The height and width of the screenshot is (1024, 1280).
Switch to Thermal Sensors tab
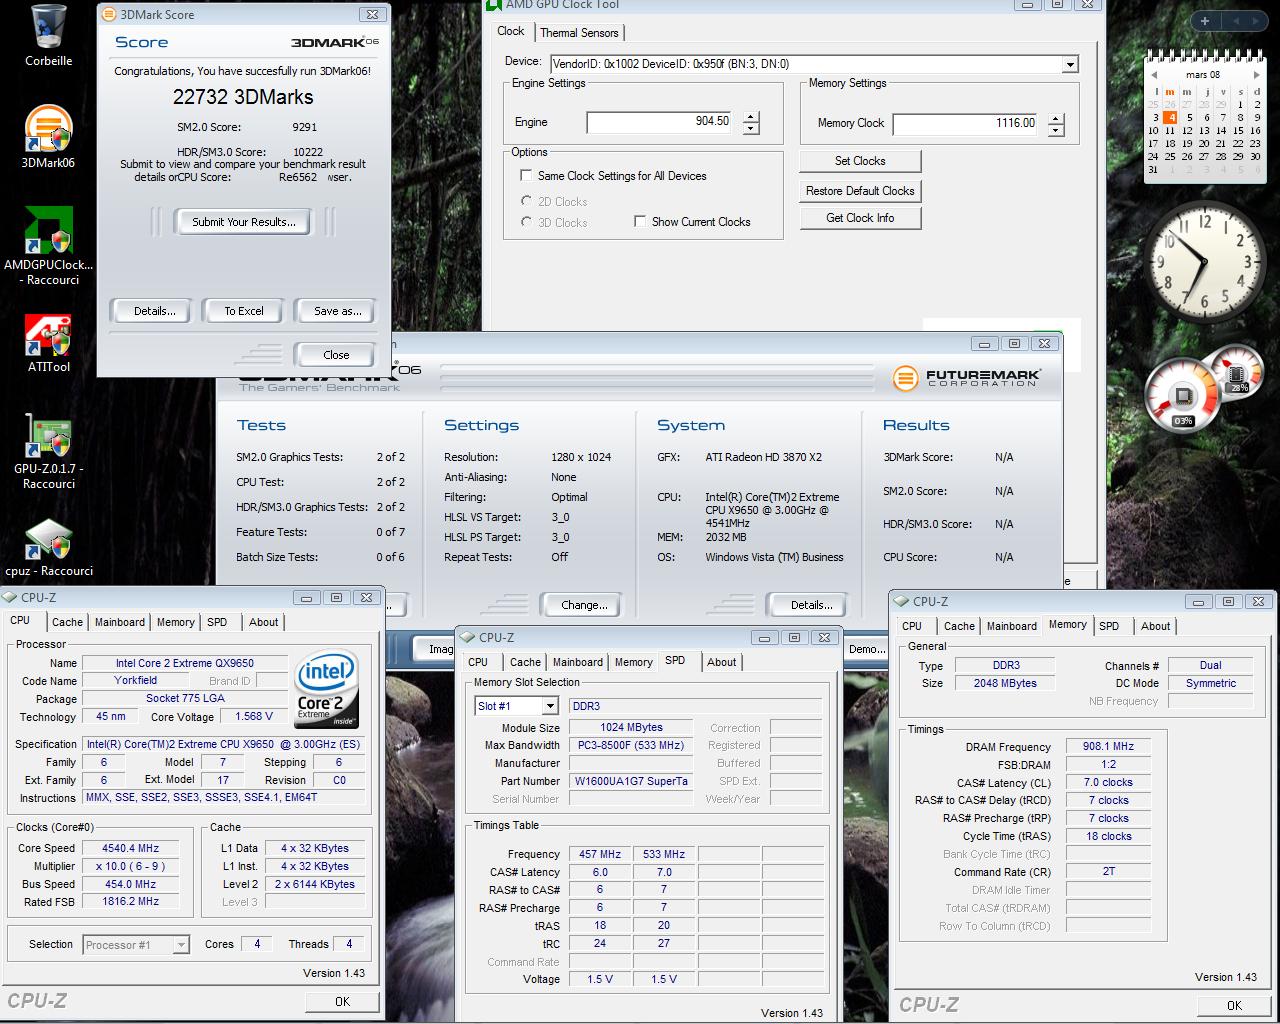[x=579, y=33]
